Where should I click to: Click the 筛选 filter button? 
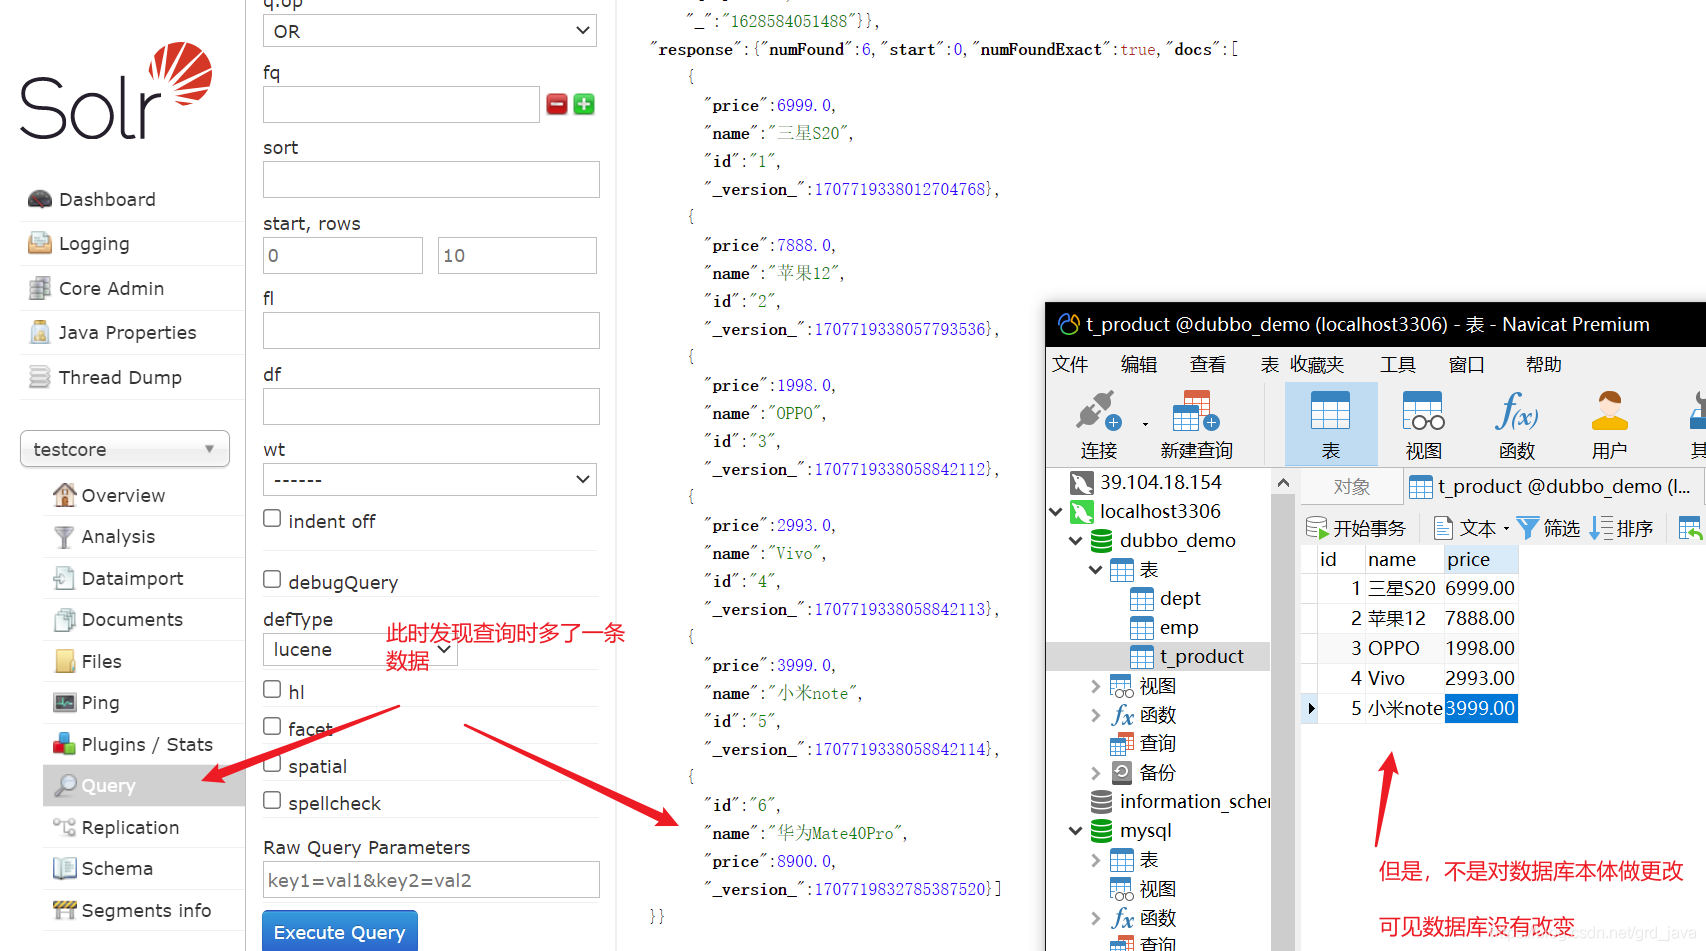(1548, 528)
